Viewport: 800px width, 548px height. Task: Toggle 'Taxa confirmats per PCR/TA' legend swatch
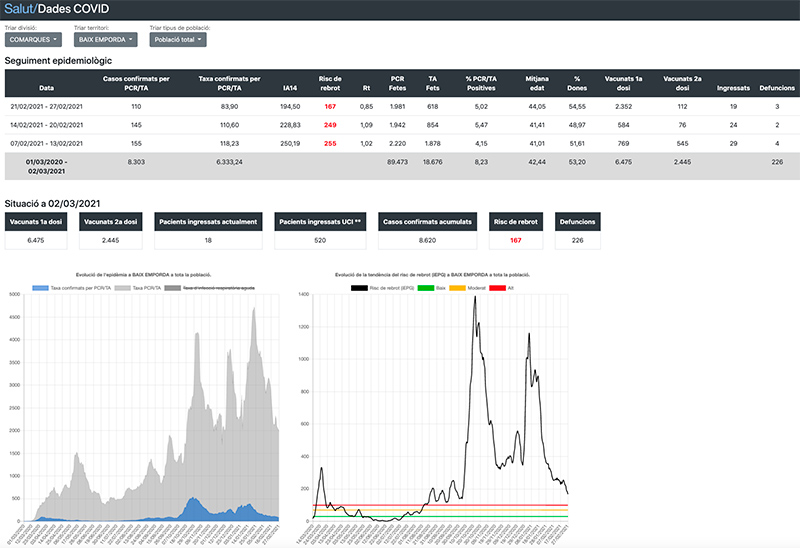point(40,288)
